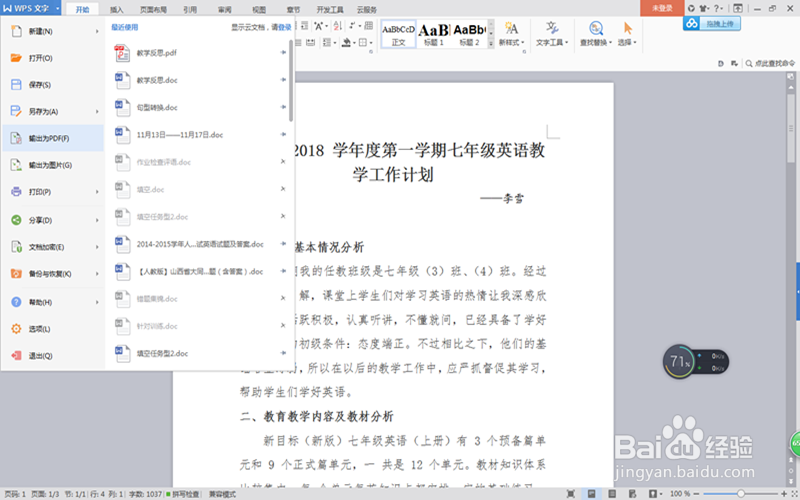Click the 未登录 login button
This screenshot has height=500, width=800.
coord(662,8)
